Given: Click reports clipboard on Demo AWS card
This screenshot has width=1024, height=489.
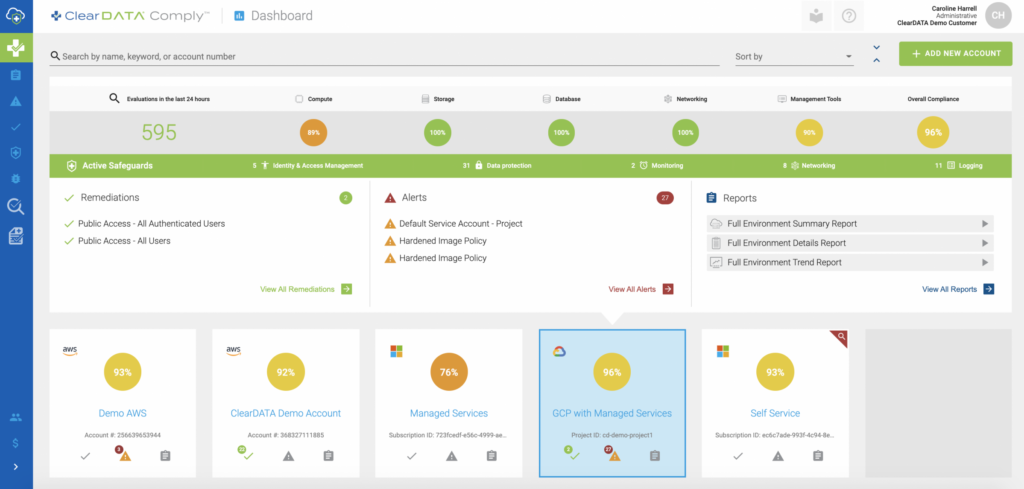Looking at the screenshot, I should click(165, 456).
